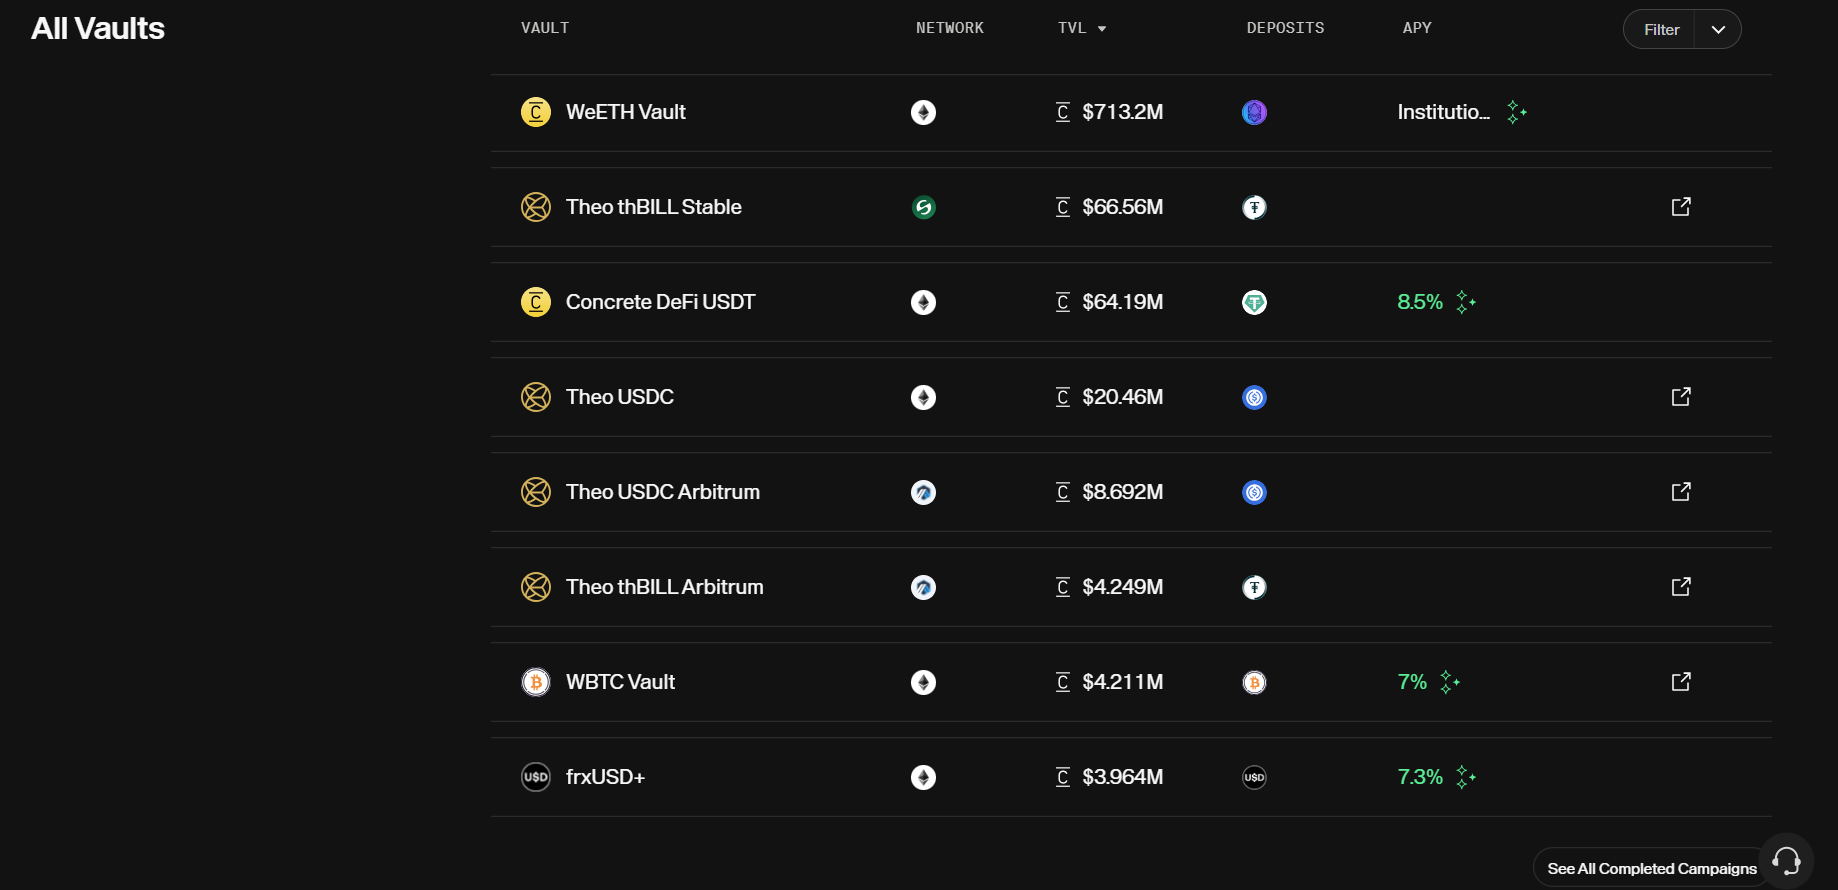The height and width of the screenshot is (890, 1838).
Task: Click the APY column header
Action: click(x=1417, y=28)
